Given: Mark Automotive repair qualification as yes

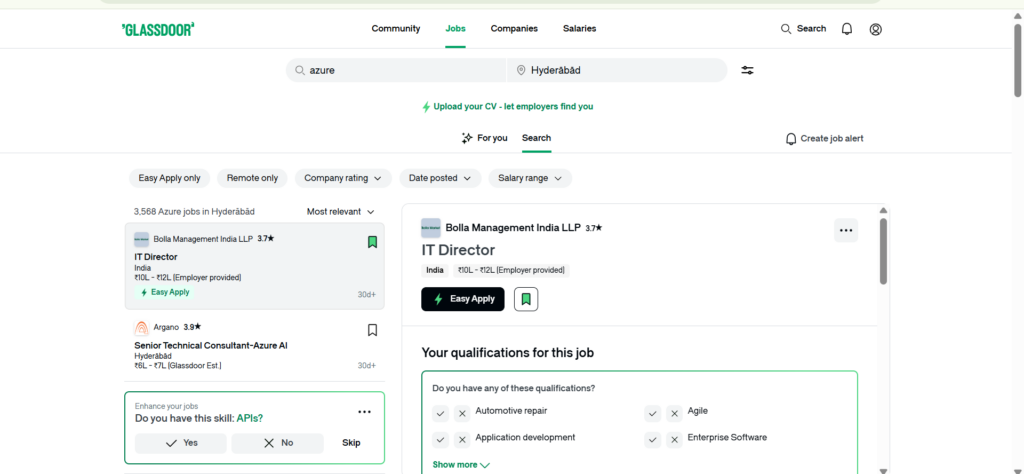Looking at the screenshot, I should coord(441,413).
